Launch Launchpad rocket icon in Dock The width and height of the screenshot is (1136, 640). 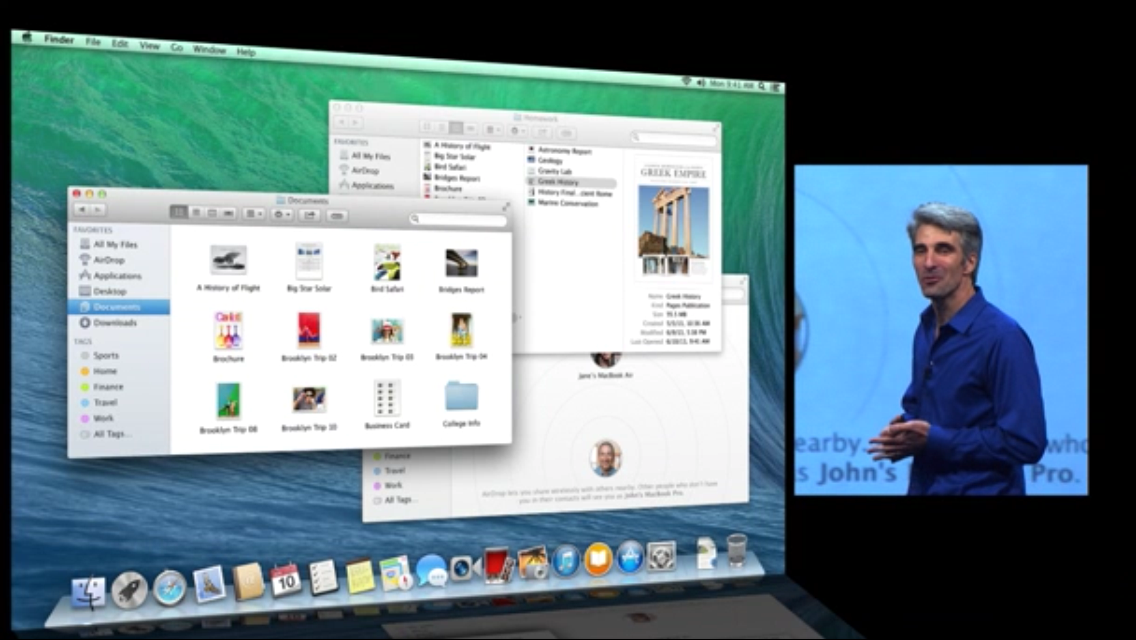[x=130, y=590]
